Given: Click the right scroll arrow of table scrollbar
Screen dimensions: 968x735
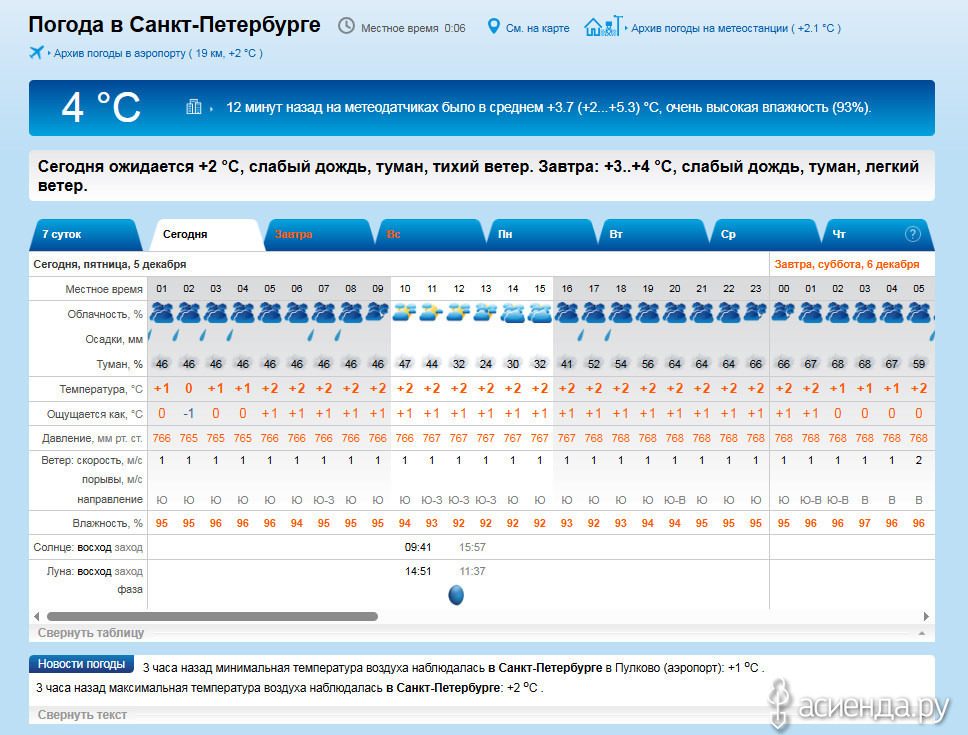Looking at the screenshot, I should pos(926,616).
